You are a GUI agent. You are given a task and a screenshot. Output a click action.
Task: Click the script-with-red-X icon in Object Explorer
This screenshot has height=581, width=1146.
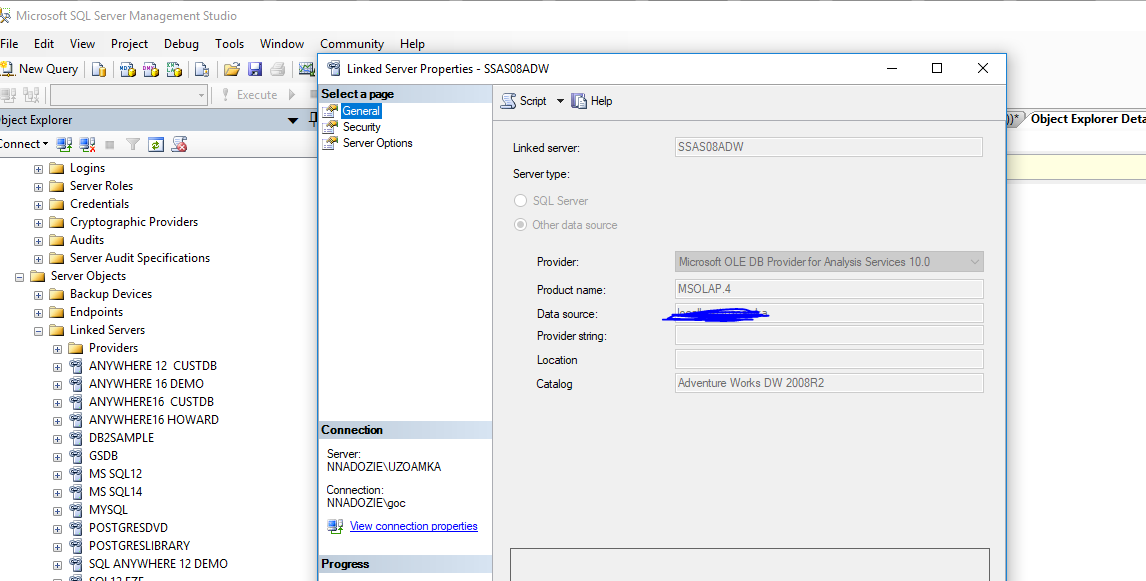[x=179, y=145]
